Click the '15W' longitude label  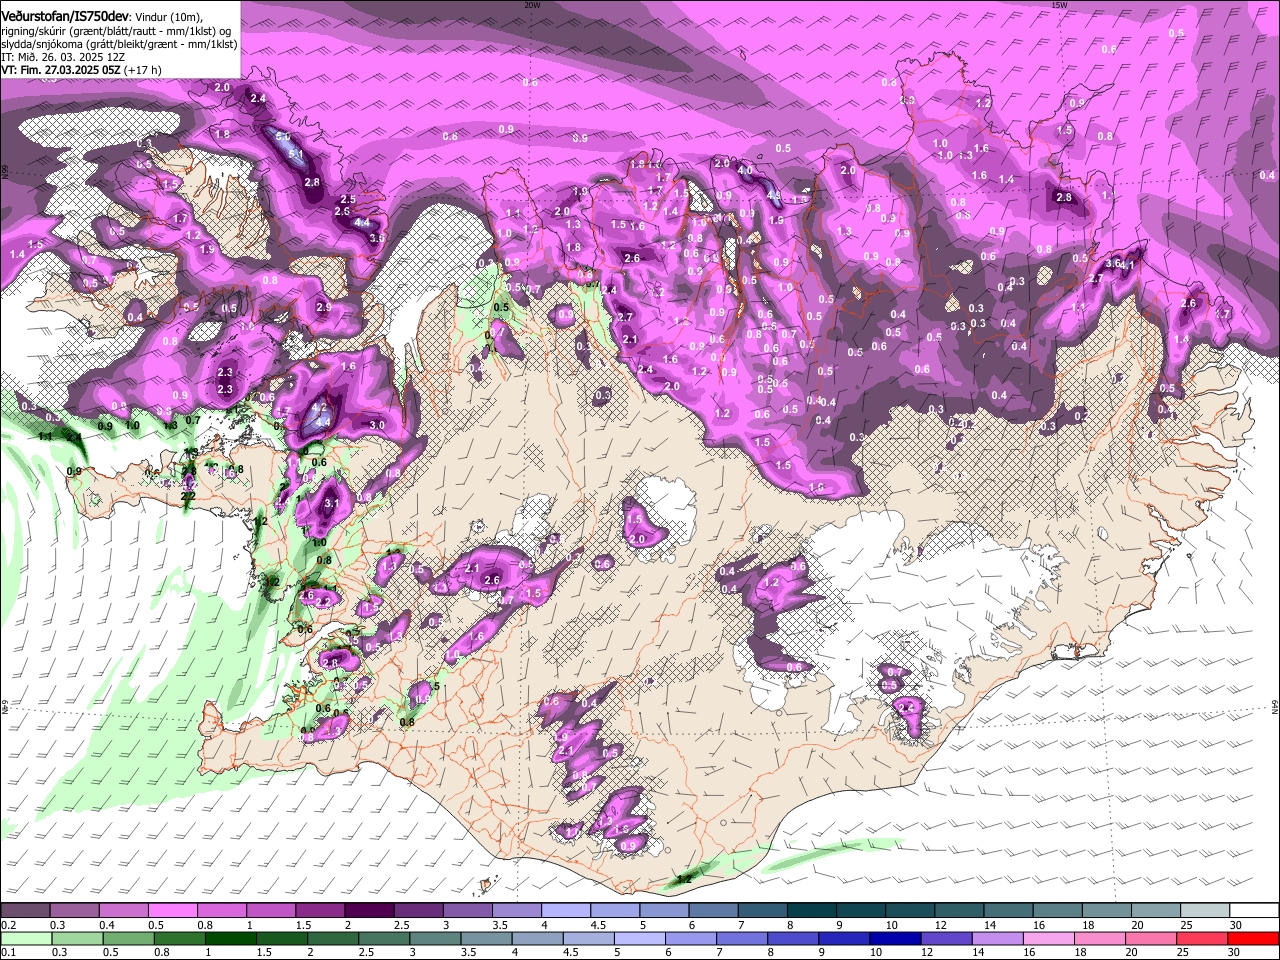coord(1059,5)
